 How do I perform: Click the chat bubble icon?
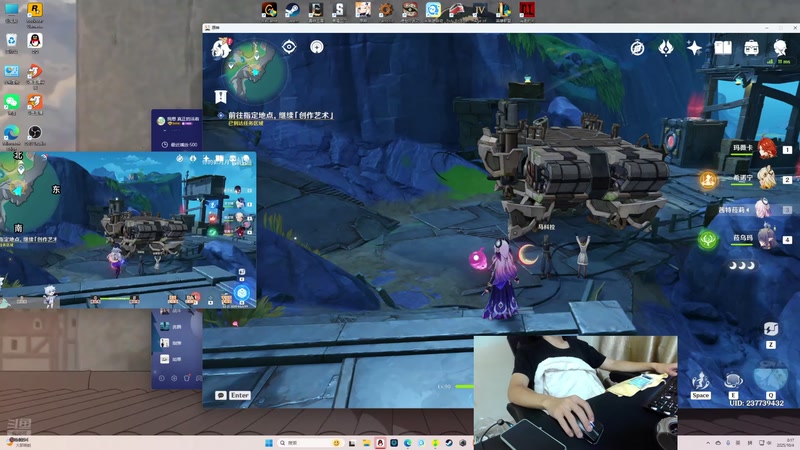221,395
